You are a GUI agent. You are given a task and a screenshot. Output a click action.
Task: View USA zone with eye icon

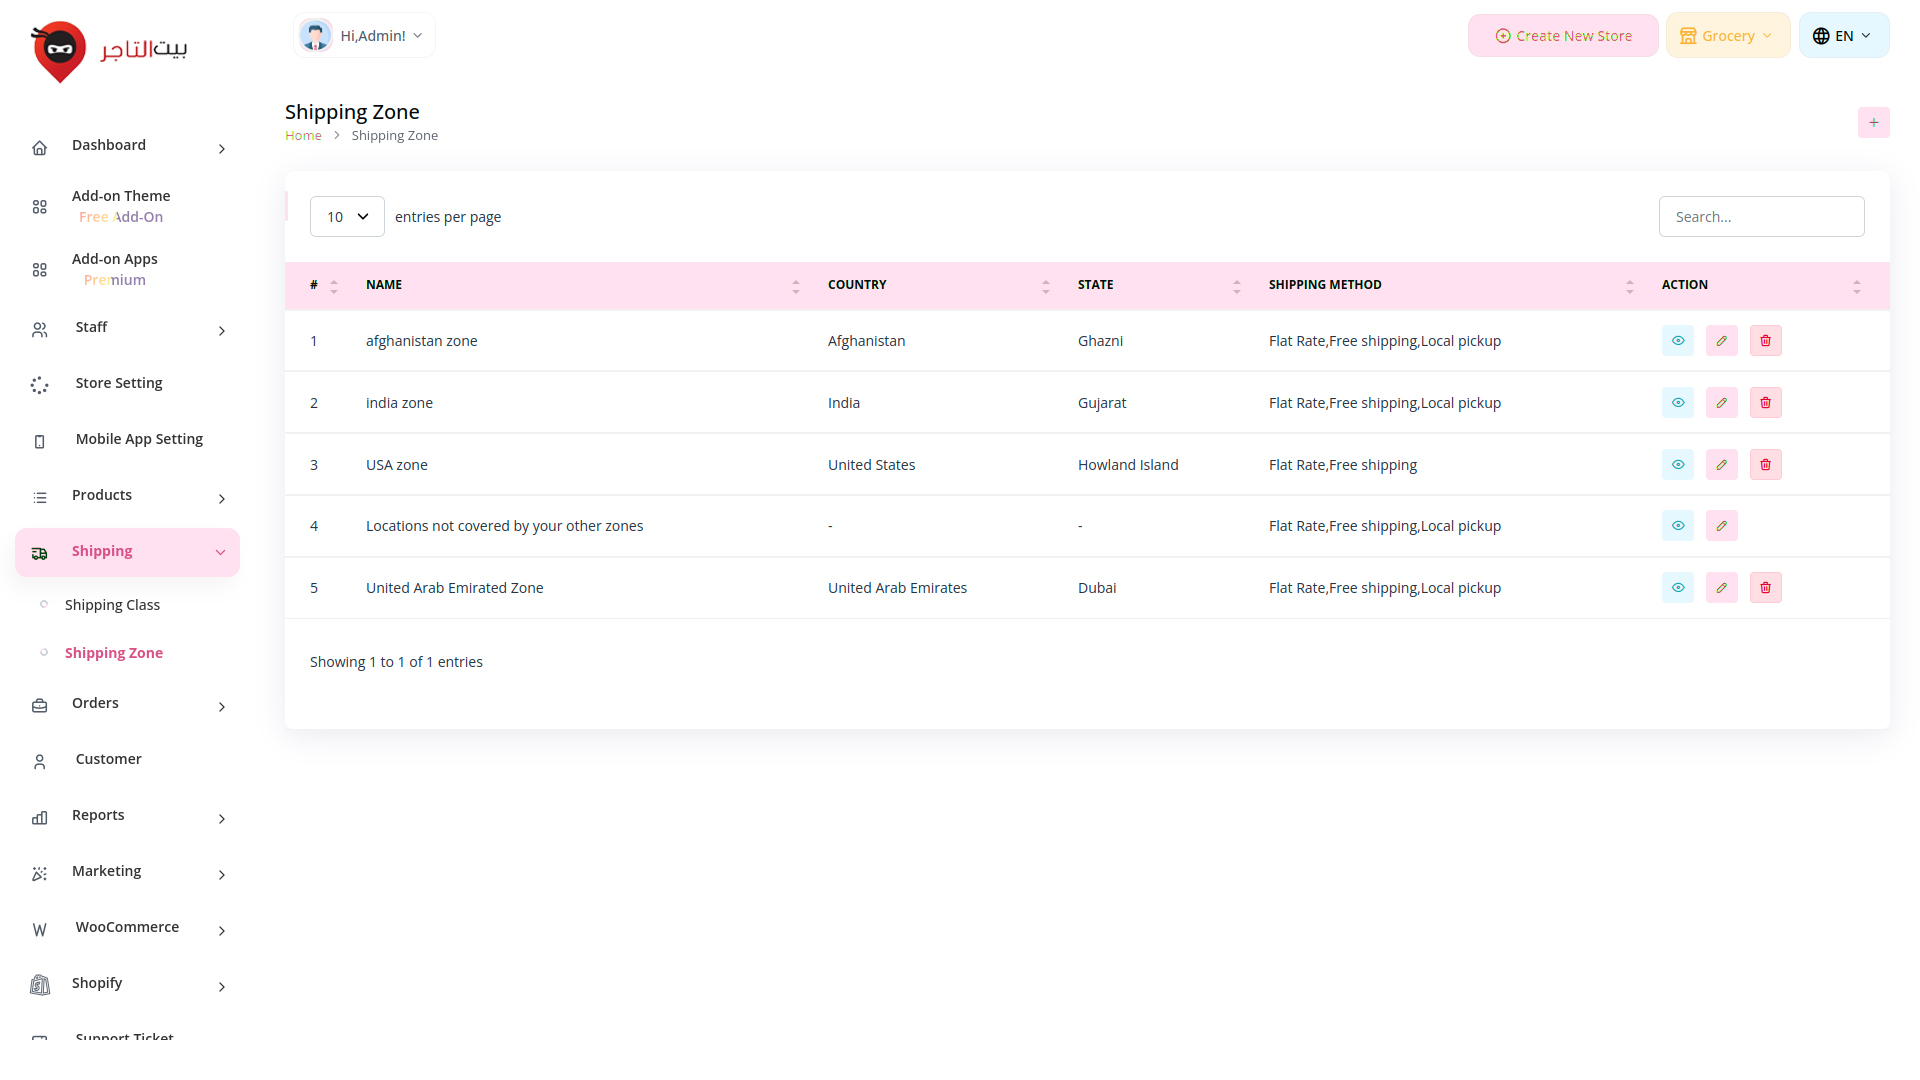[1677, 465]
